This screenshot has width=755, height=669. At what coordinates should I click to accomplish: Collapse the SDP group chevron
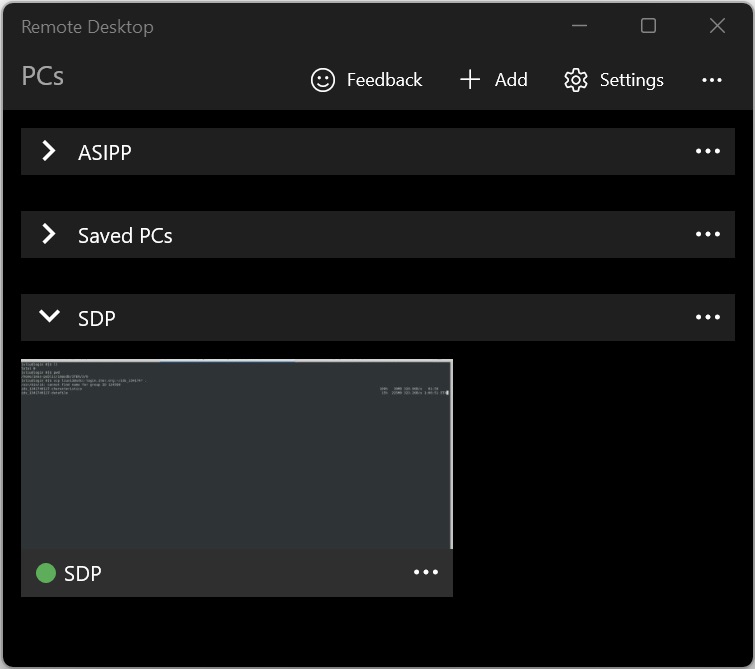[49, 316]
